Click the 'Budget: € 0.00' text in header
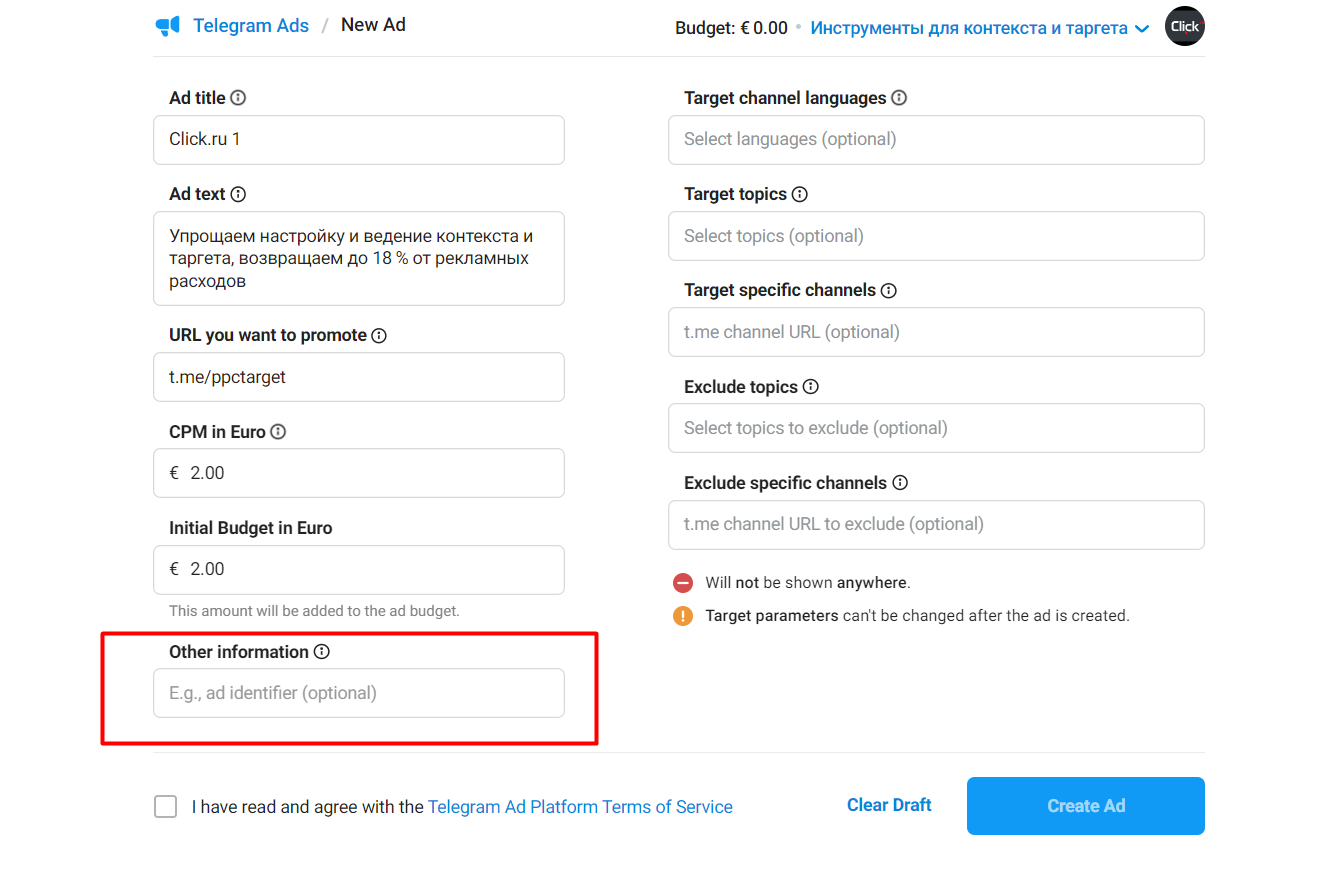1328x879 pixels. point(731,28)
